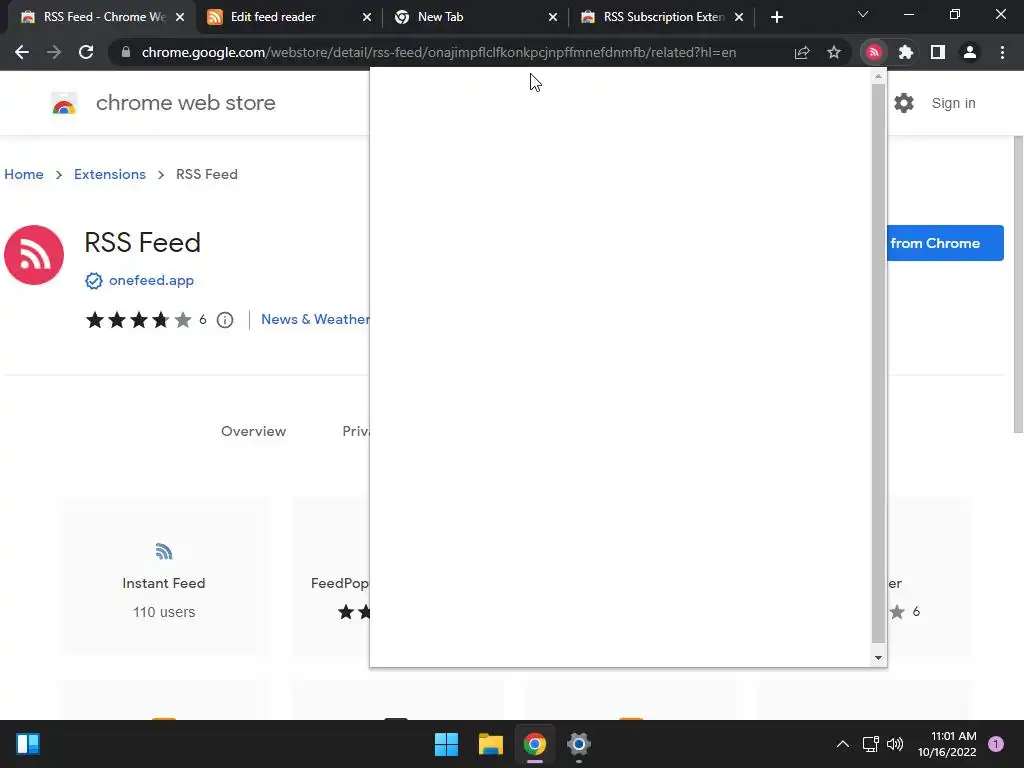The height and width of the screenshot is (768, 1024).
Task: Click the browser forward arrow
Action: (54, 52)
